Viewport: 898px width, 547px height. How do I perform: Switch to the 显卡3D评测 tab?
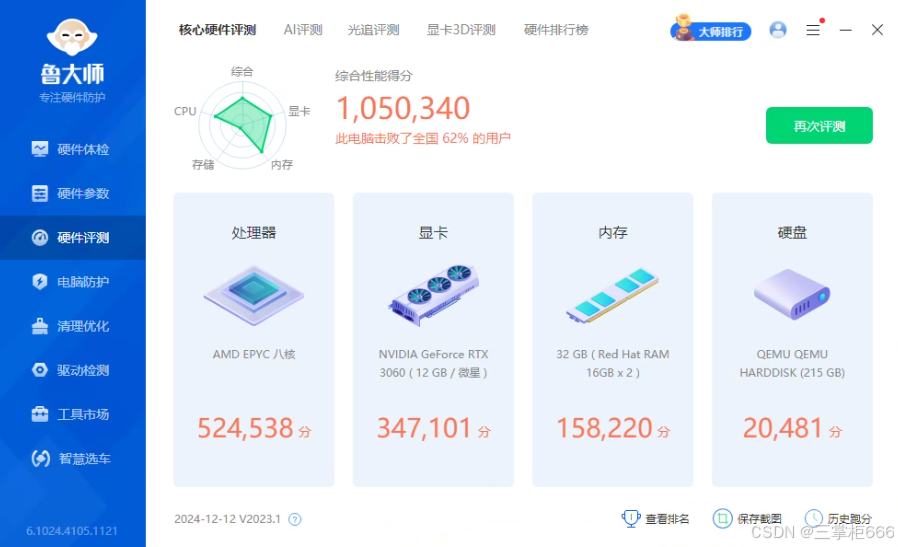tap(461, 30)
